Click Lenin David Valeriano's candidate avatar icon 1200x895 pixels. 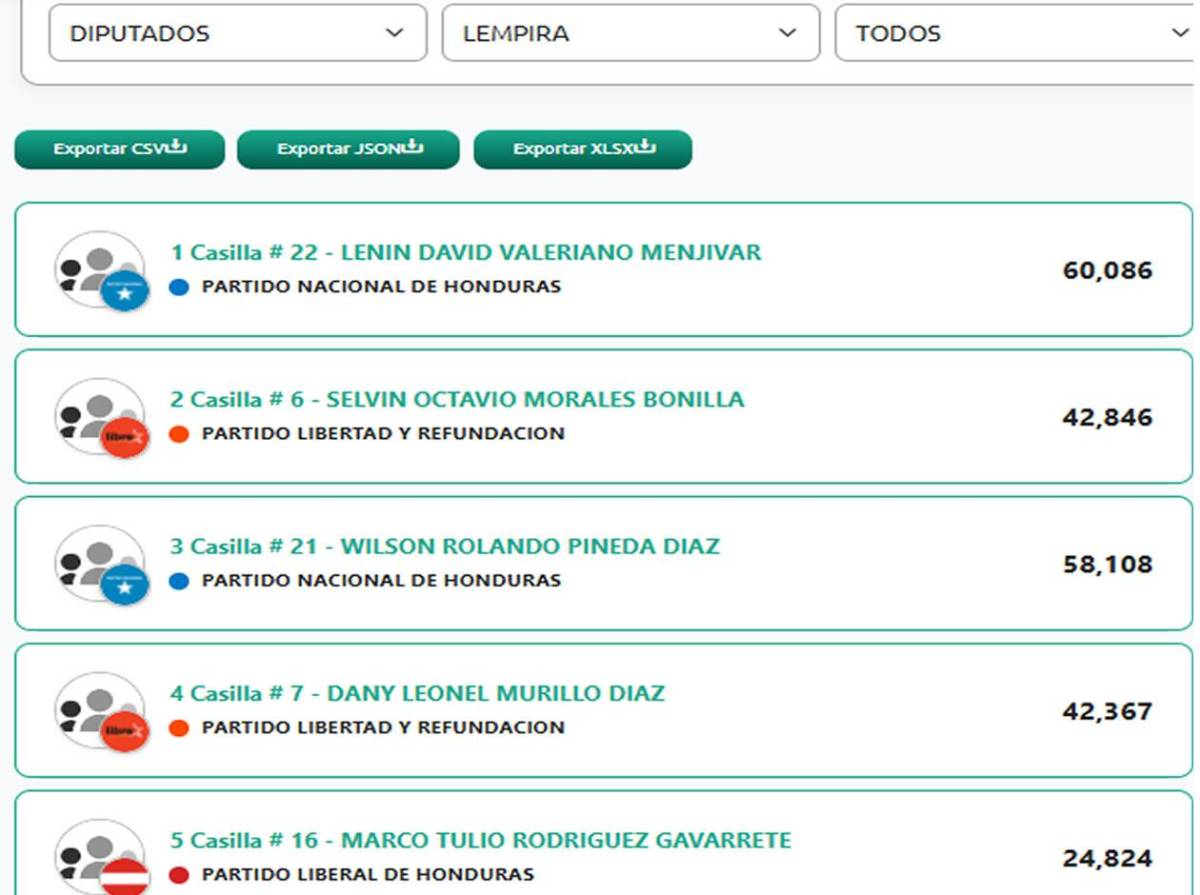(98, 270)
